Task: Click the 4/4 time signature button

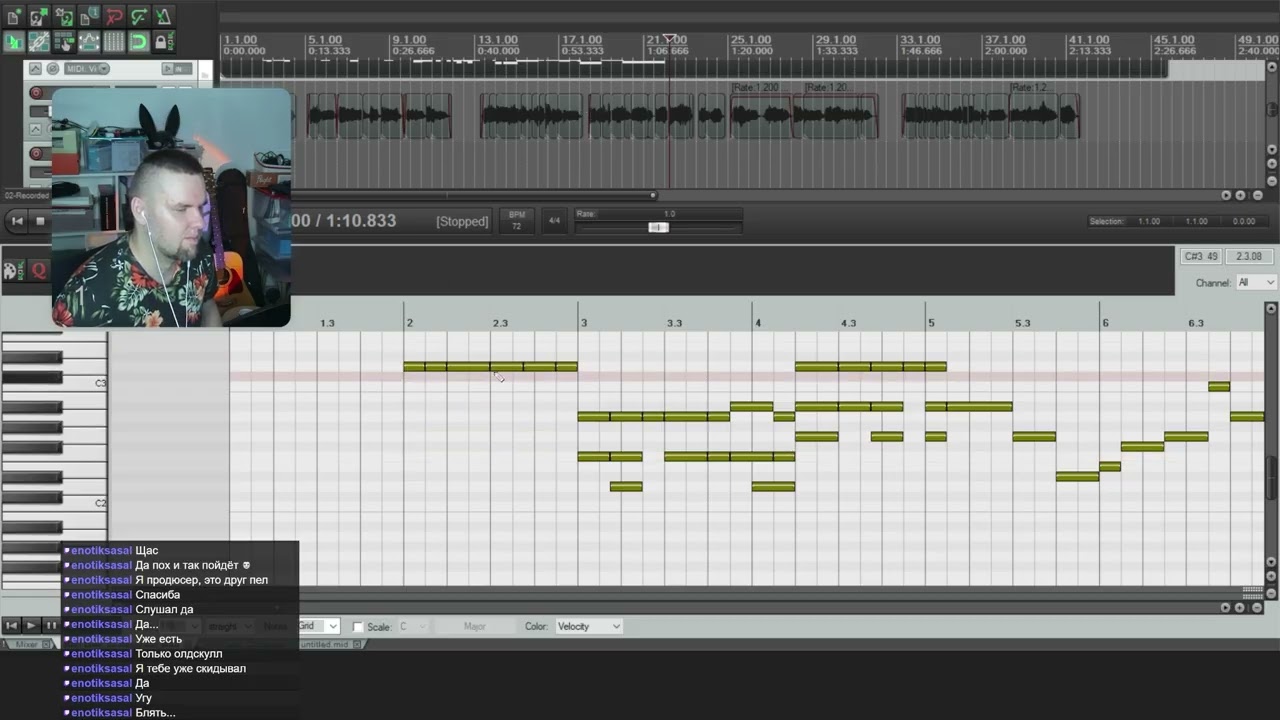Action: 554,221
